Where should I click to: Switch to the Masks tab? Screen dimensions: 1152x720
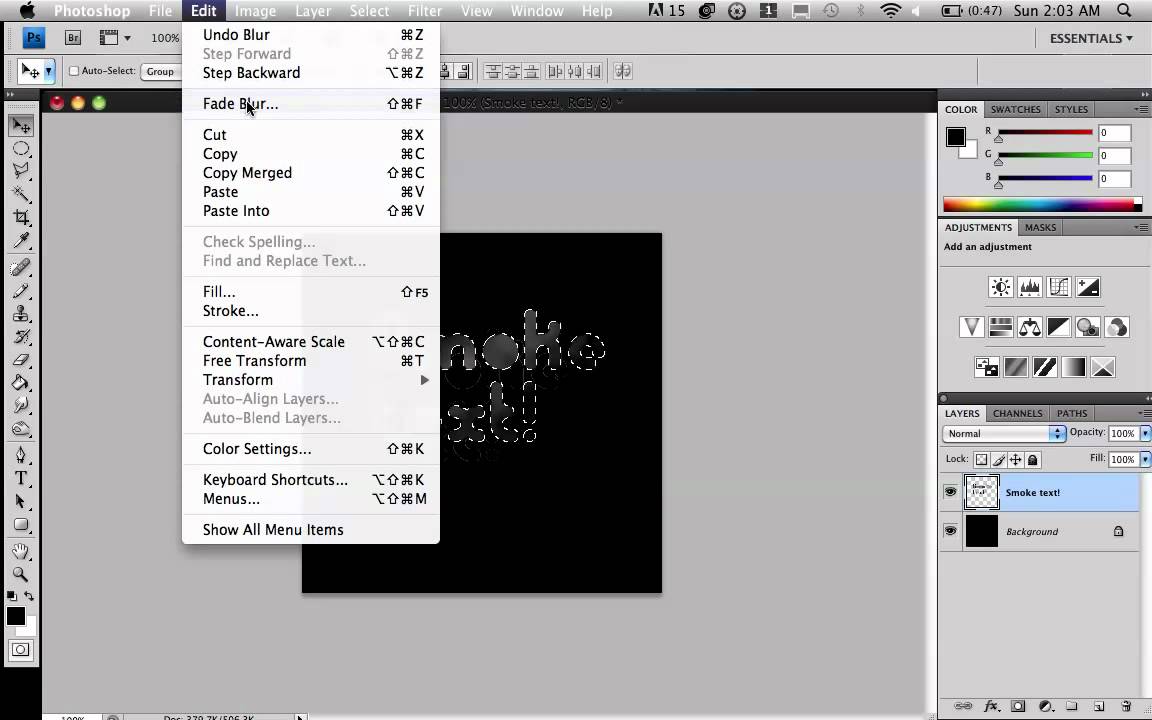tap(1040, 227)
